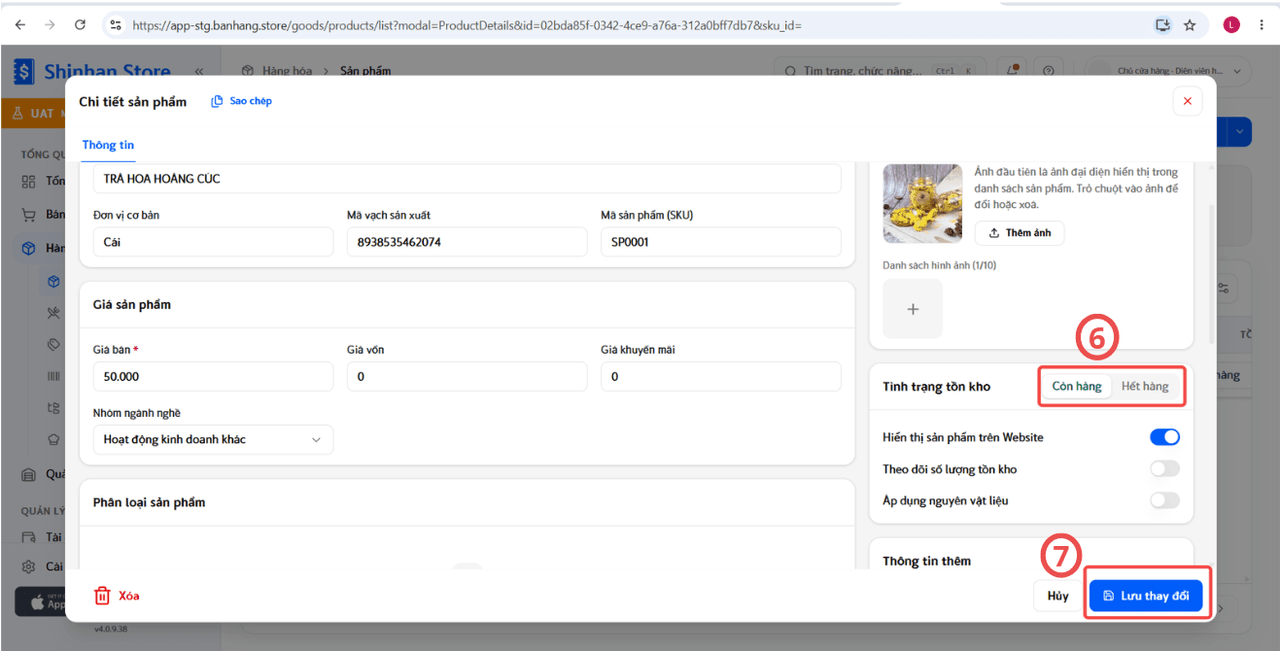Viewport: 1280px width, 651px height.
Task: Collapse the sidebar with double-chevron icon
Action: pyautogui.click(x=199, y=71)
